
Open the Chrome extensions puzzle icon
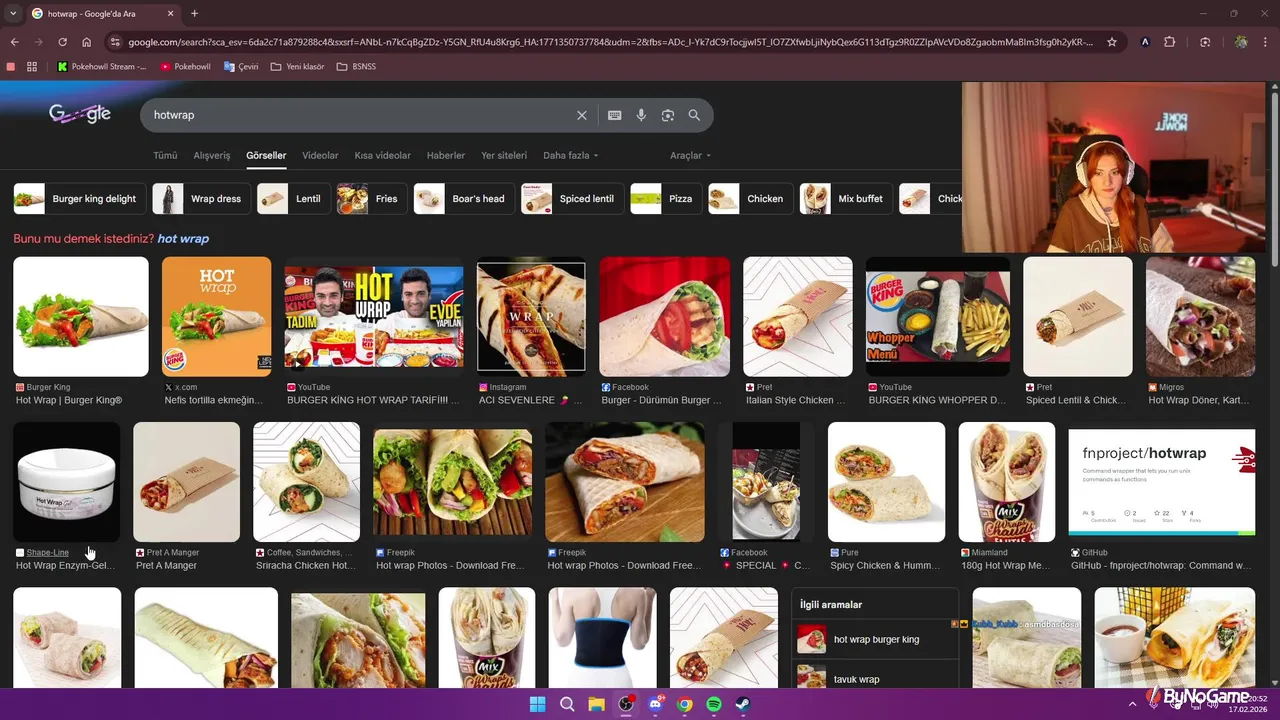coord(1170,42)
